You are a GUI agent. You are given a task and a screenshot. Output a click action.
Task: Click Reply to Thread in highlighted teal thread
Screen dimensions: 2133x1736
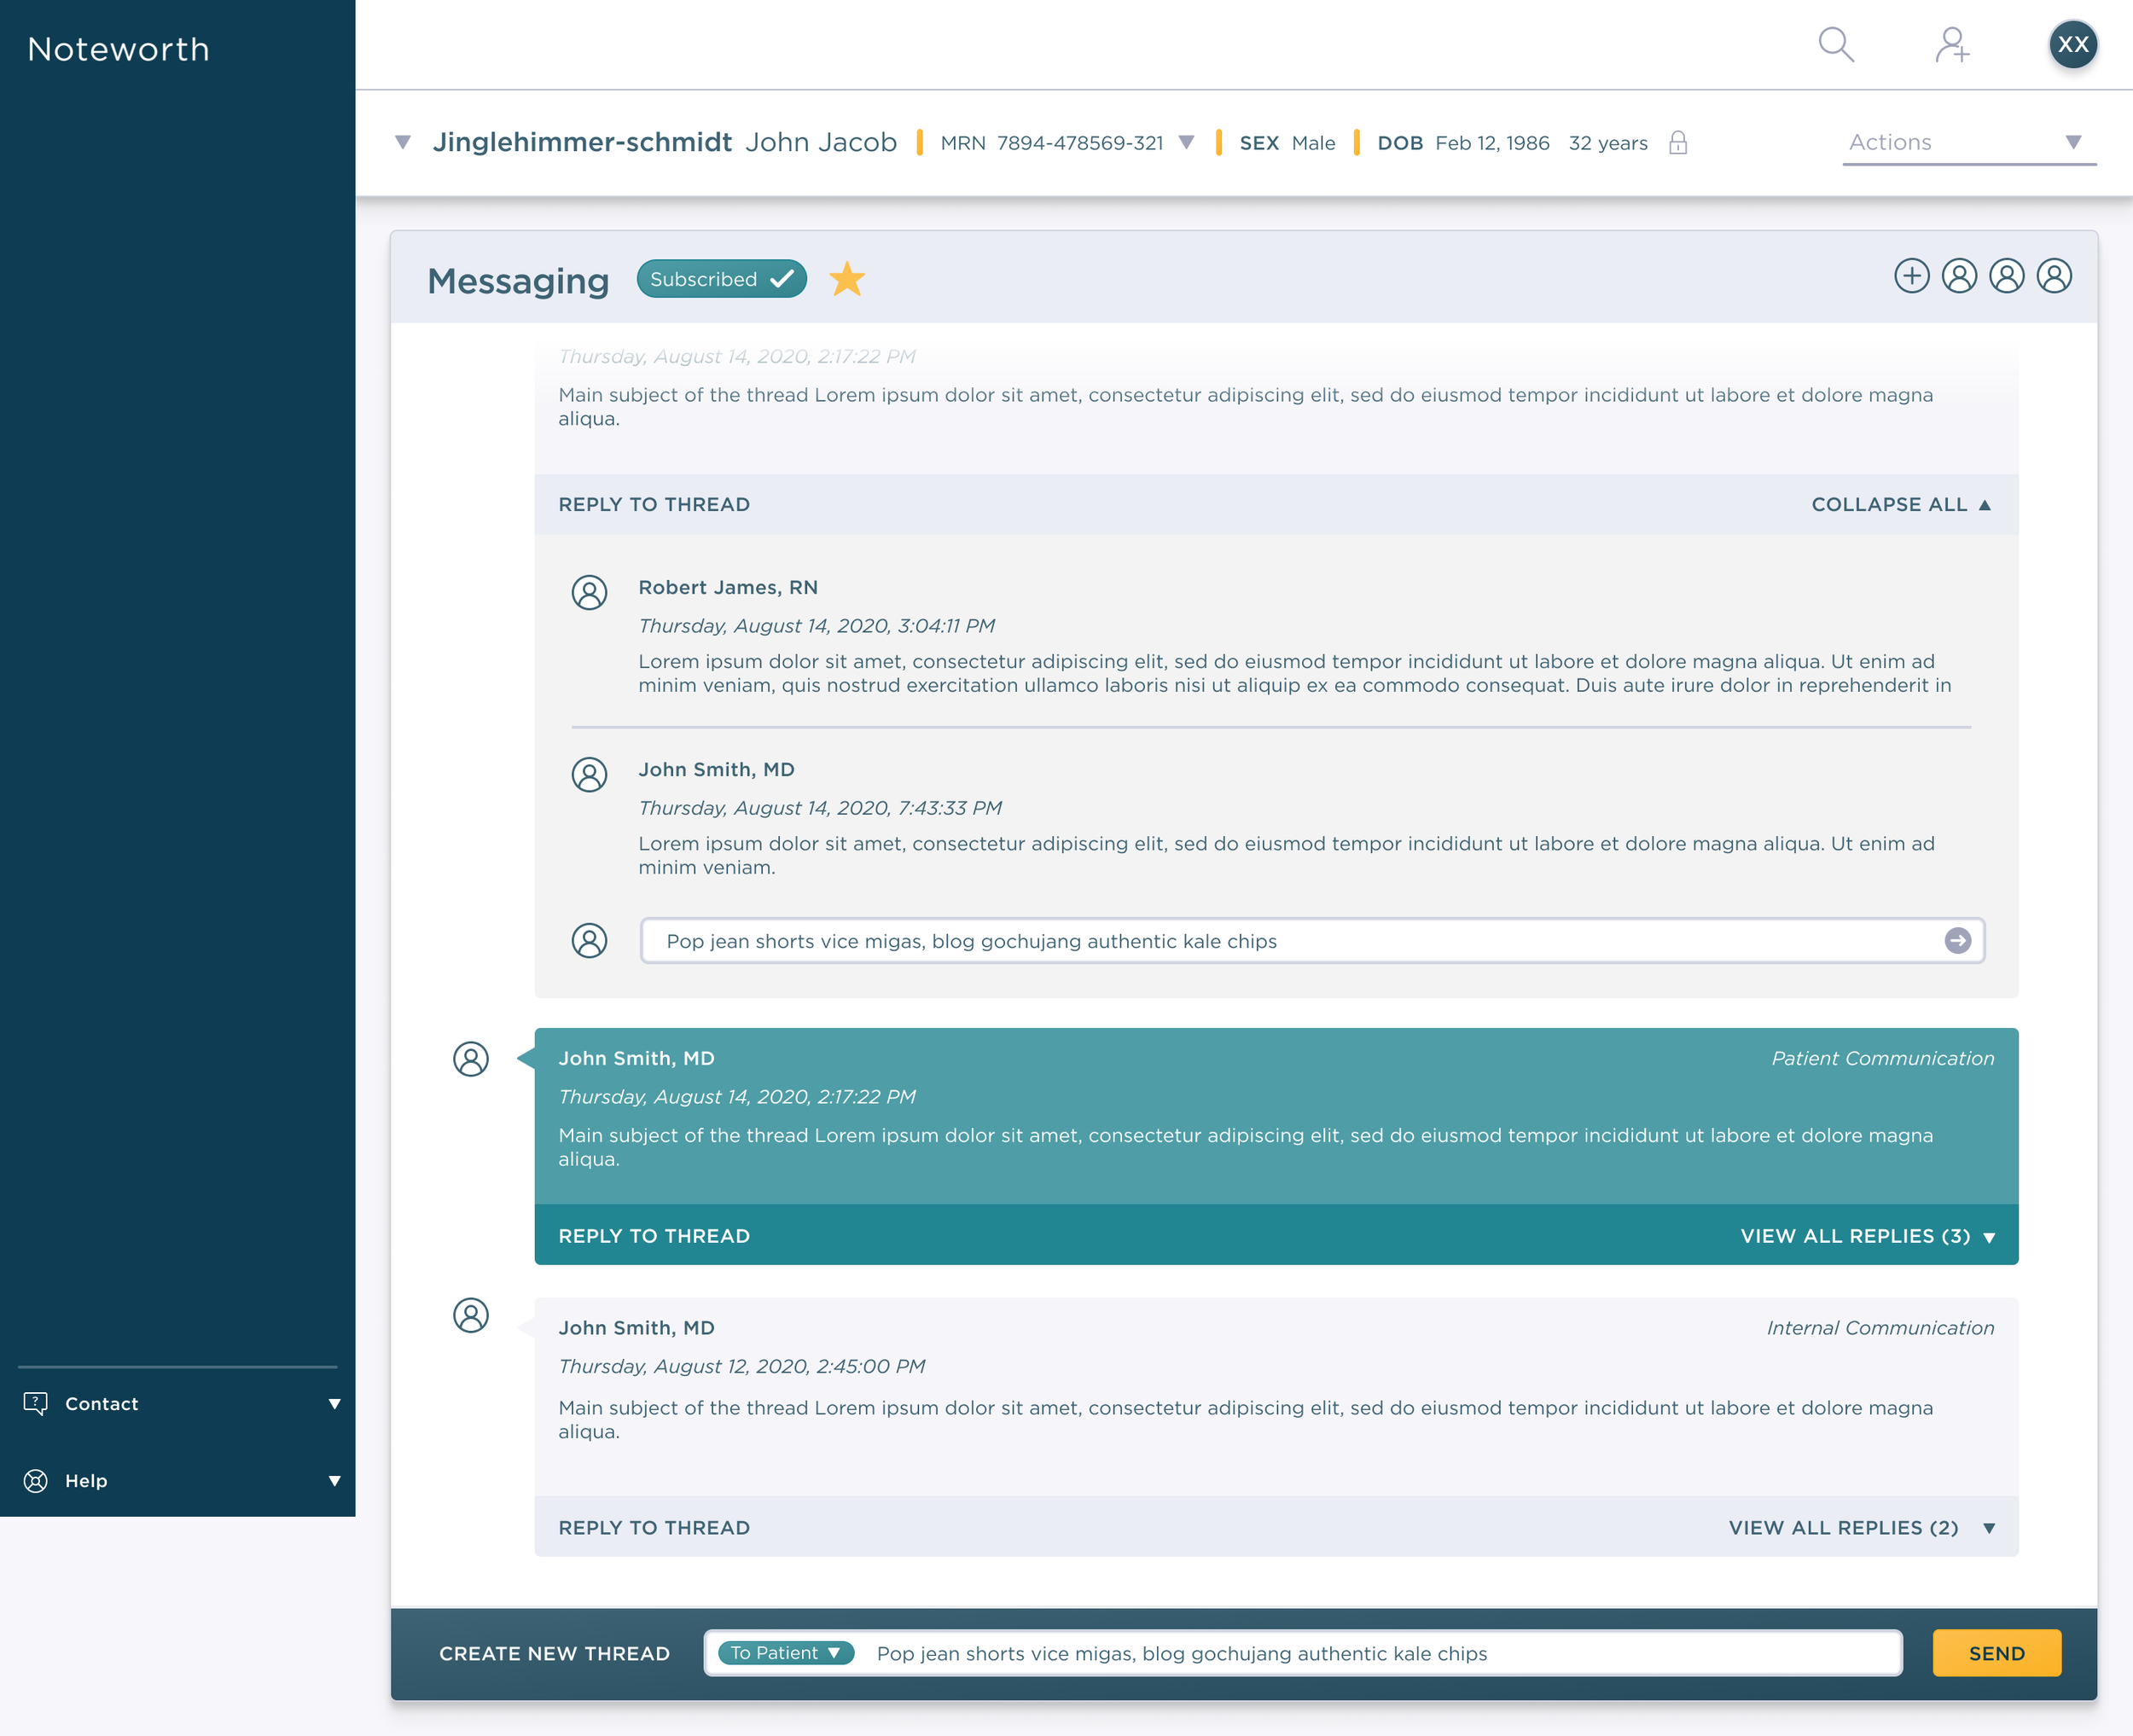(654, 1236)
